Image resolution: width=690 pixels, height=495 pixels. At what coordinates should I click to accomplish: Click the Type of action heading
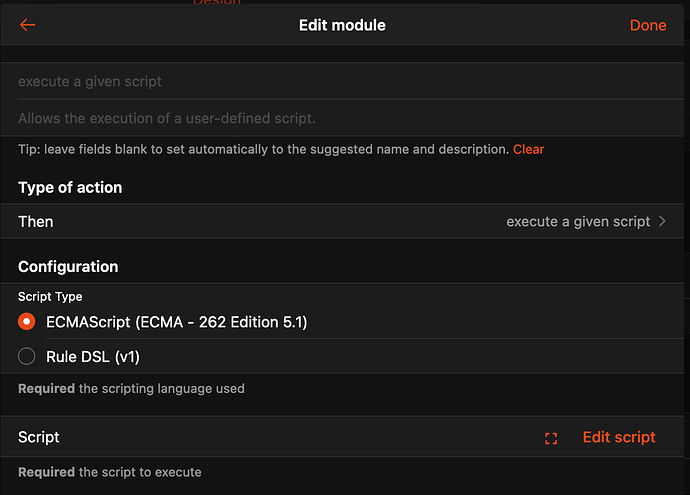coord(70,187)
